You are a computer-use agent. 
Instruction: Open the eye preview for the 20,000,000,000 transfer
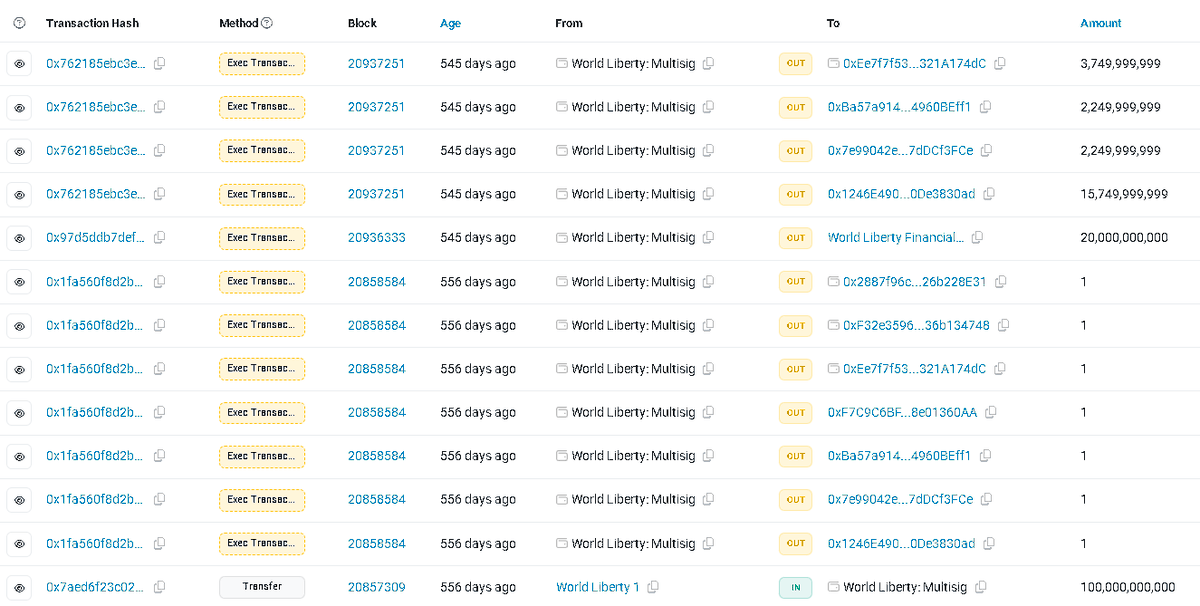[x=19, y=238]
